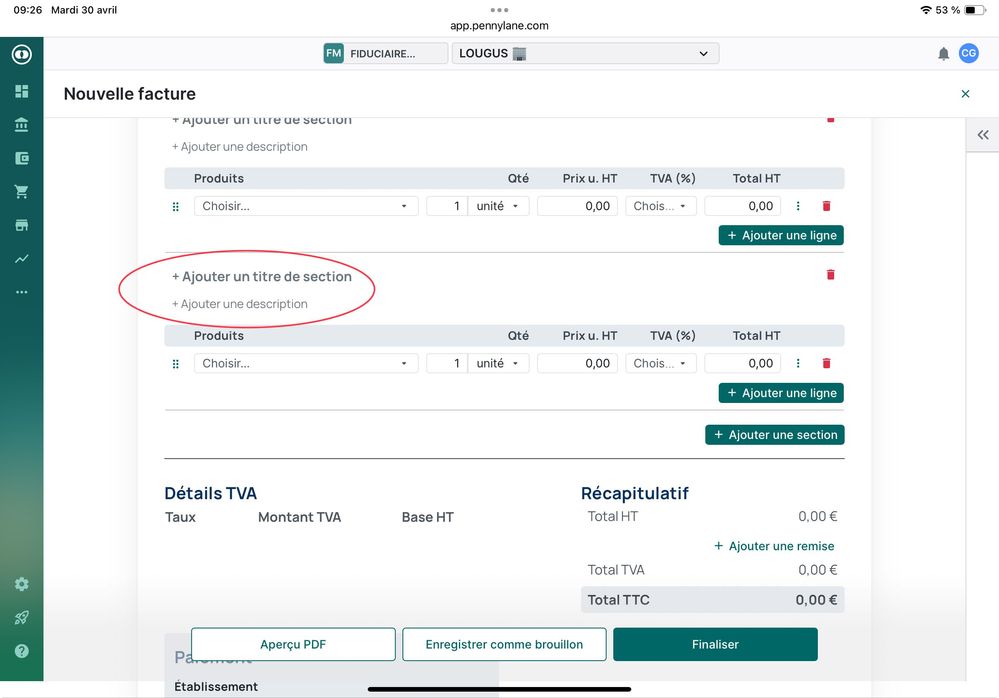Open the settings gear in sidebar
This screenshot has height=698, width=999.
tap(21, 584)
